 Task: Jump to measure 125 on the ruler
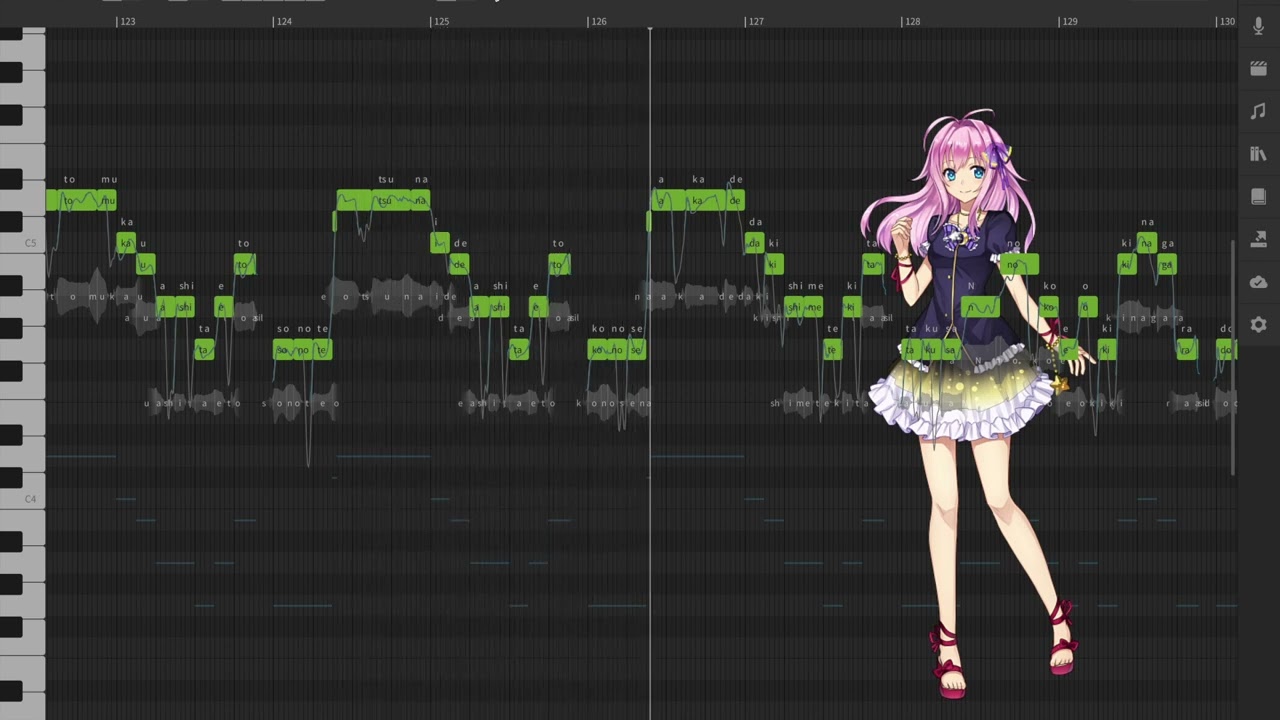(x=440, y=21)
